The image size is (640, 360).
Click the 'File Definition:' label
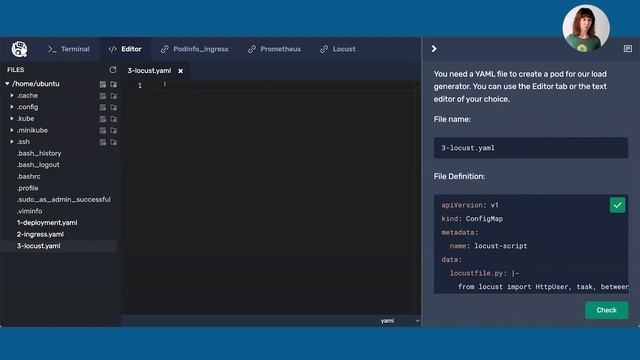tap(459, 176)
